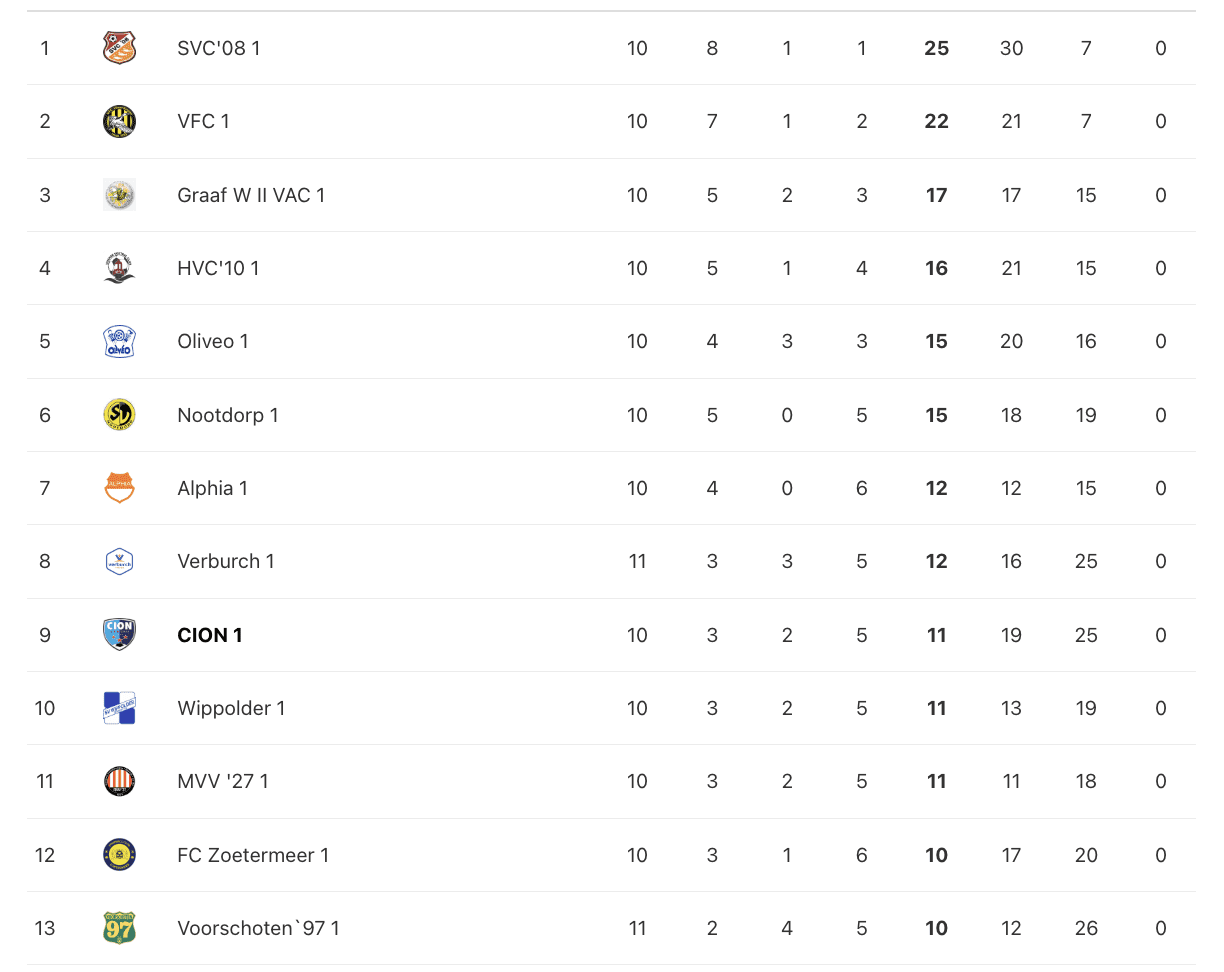Click the Voorschoten`97 1 team name
Screen dimensions: 1224x972
(x=258, y=928)
